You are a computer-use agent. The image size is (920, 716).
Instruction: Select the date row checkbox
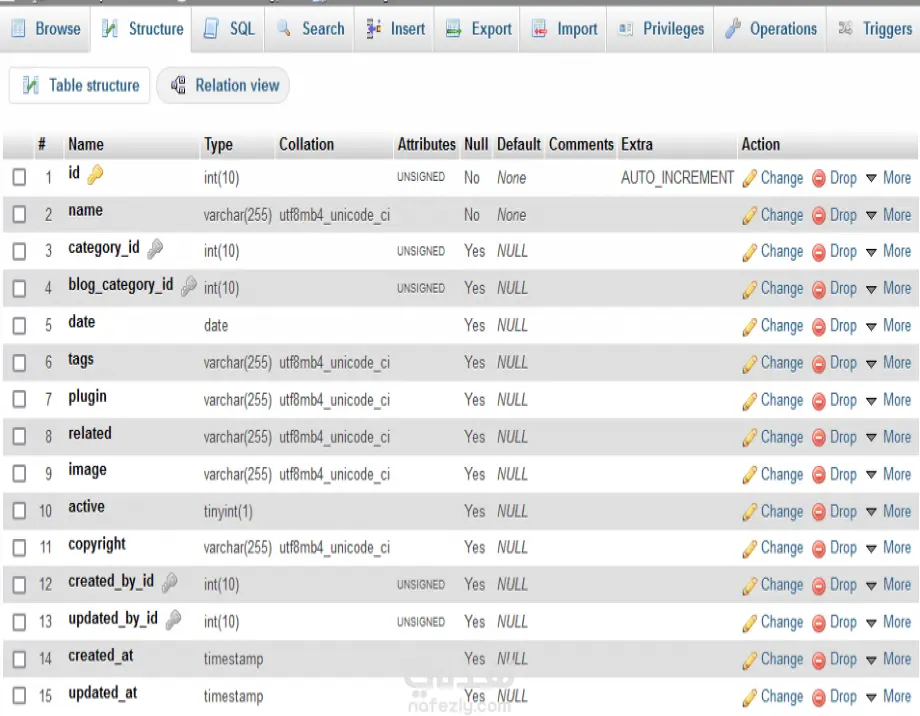(x=19, y=326)
